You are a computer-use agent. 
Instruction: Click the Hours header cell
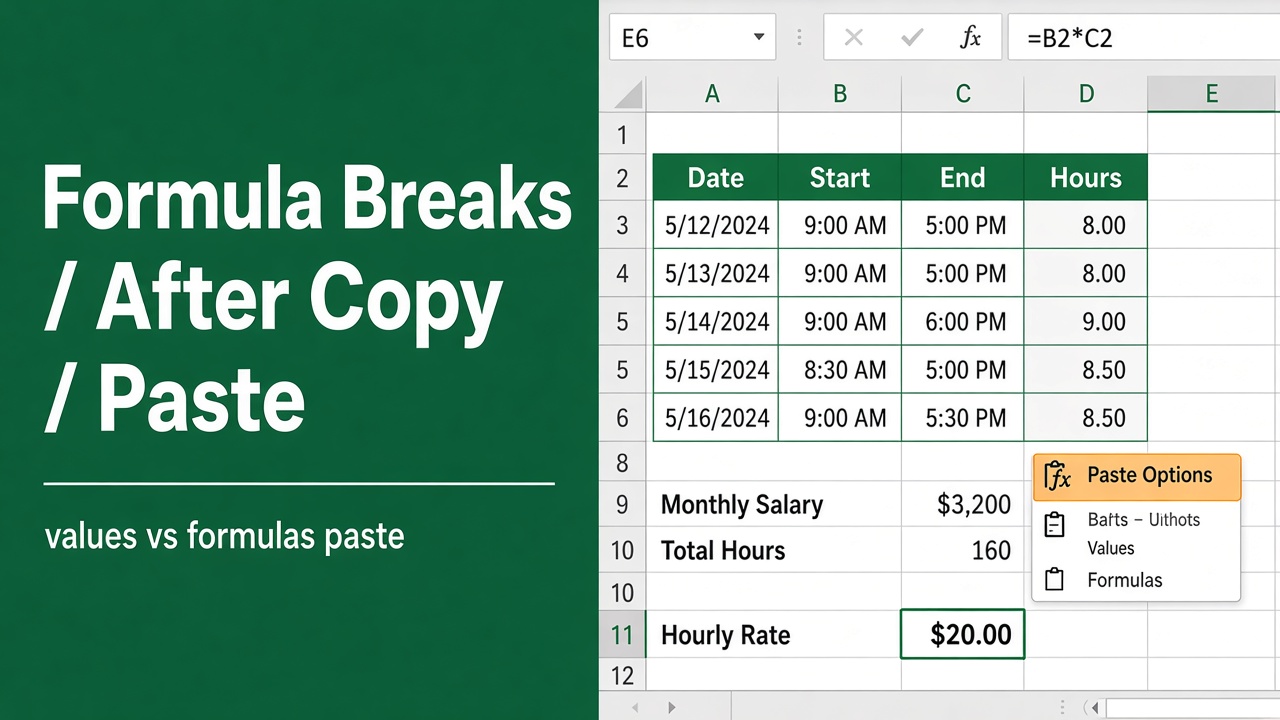tap(1086, 178)
